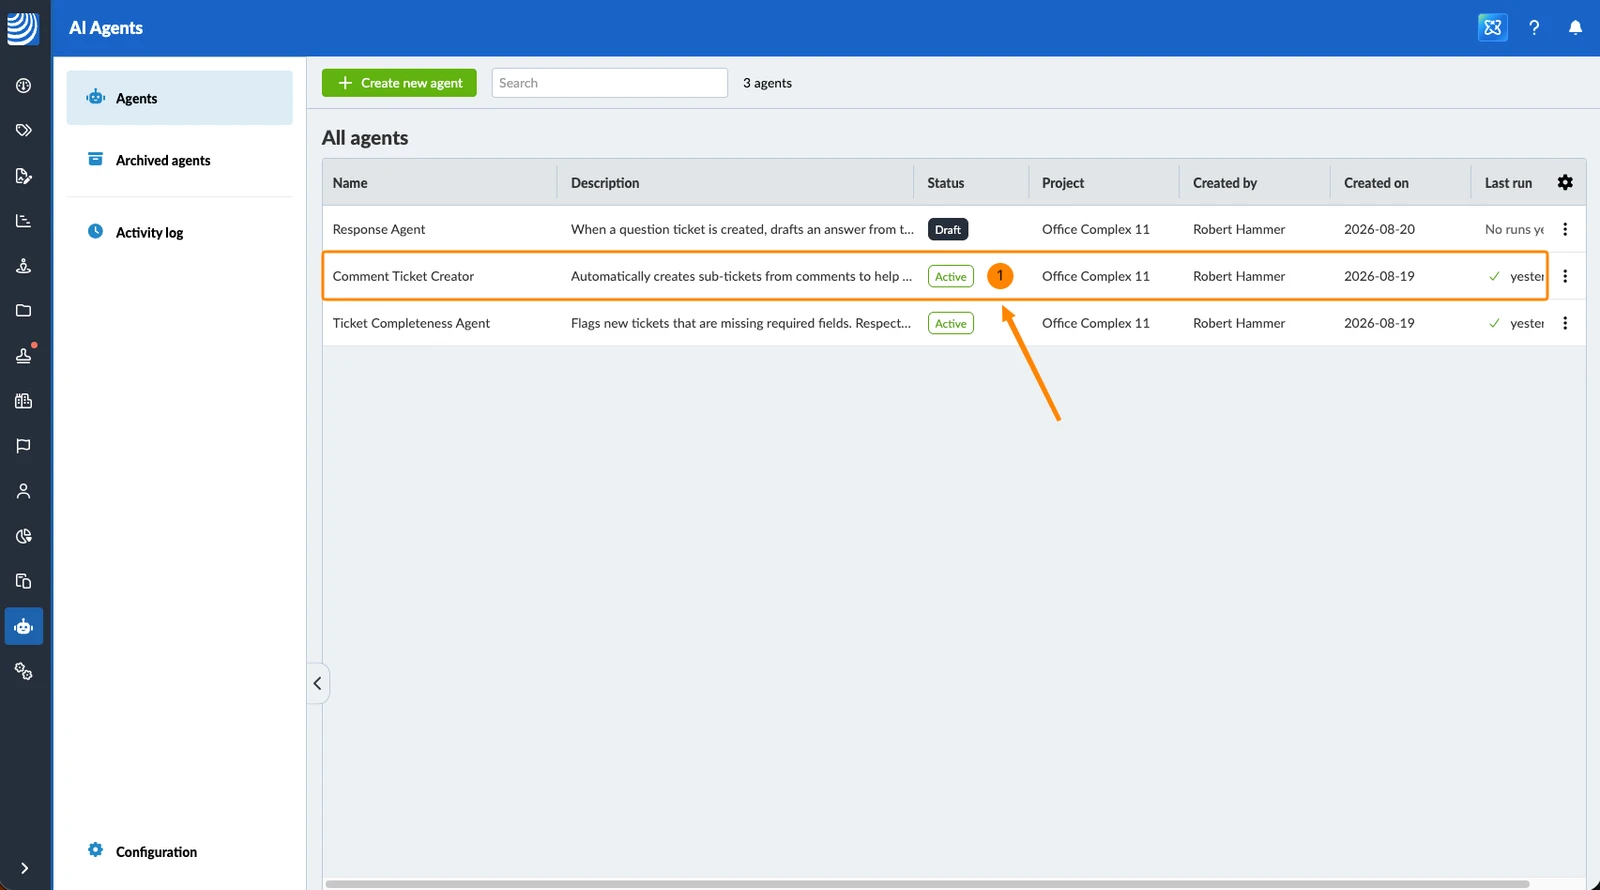Open Configuration at the bottom
Viewport: 1600px width, 890px height.
[x=156, y=852]
